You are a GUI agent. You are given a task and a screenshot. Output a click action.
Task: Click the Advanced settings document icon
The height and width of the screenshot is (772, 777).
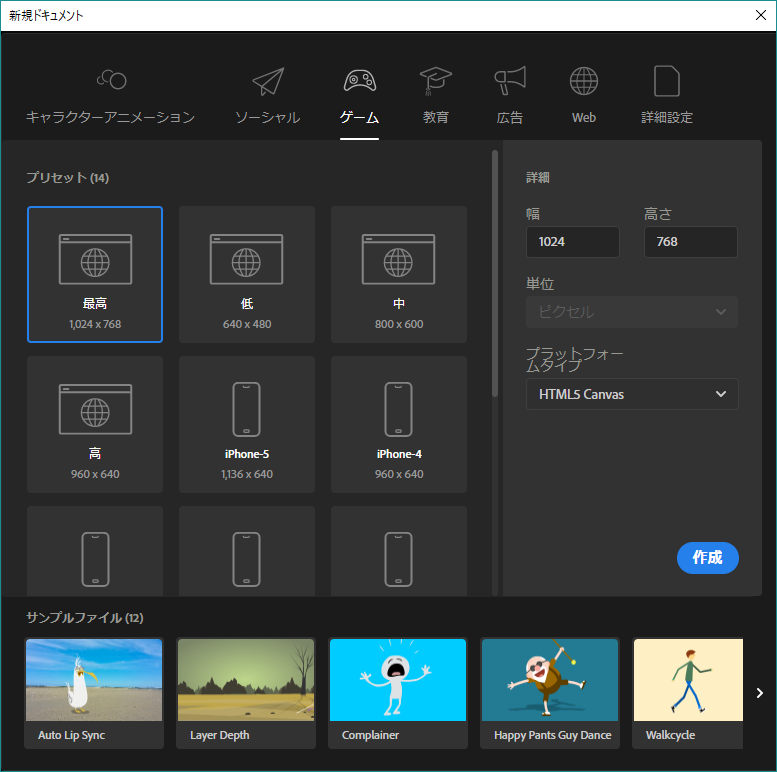666,81
